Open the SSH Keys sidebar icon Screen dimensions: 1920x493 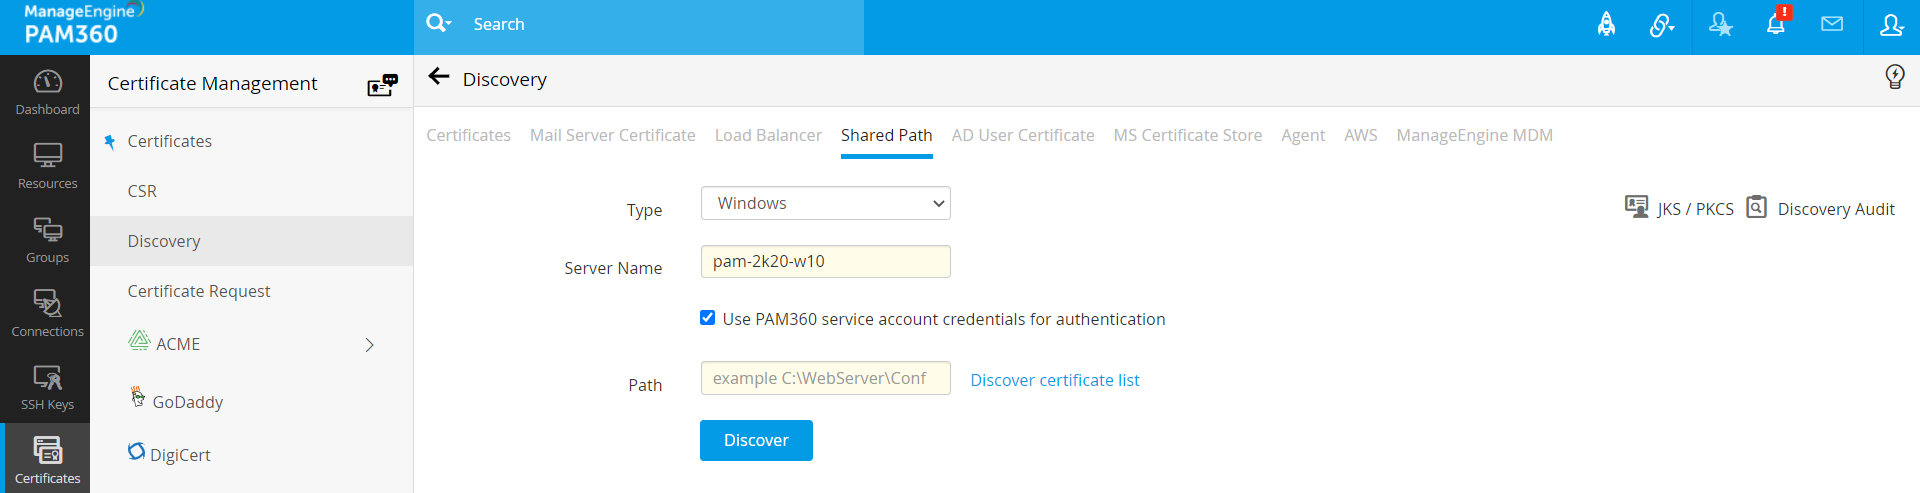pyautogui.click(x=47, y=388)
